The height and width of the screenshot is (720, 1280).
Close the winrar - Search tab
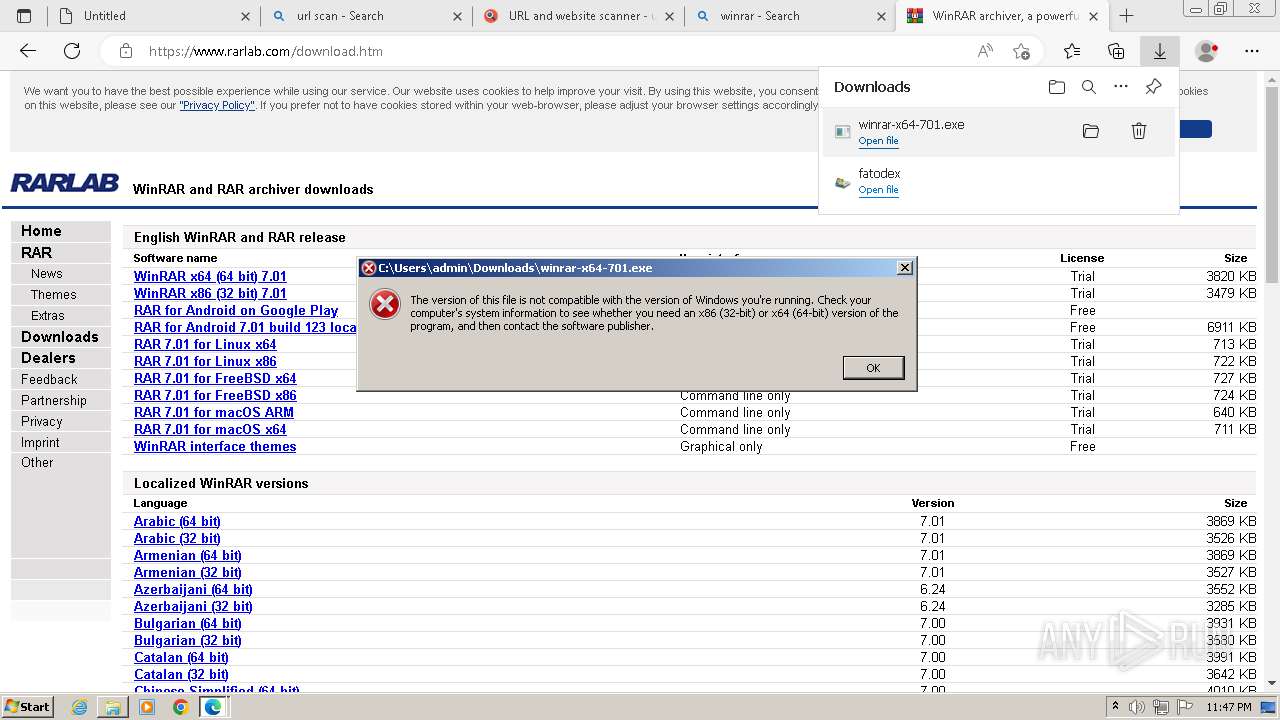(881, 16)
